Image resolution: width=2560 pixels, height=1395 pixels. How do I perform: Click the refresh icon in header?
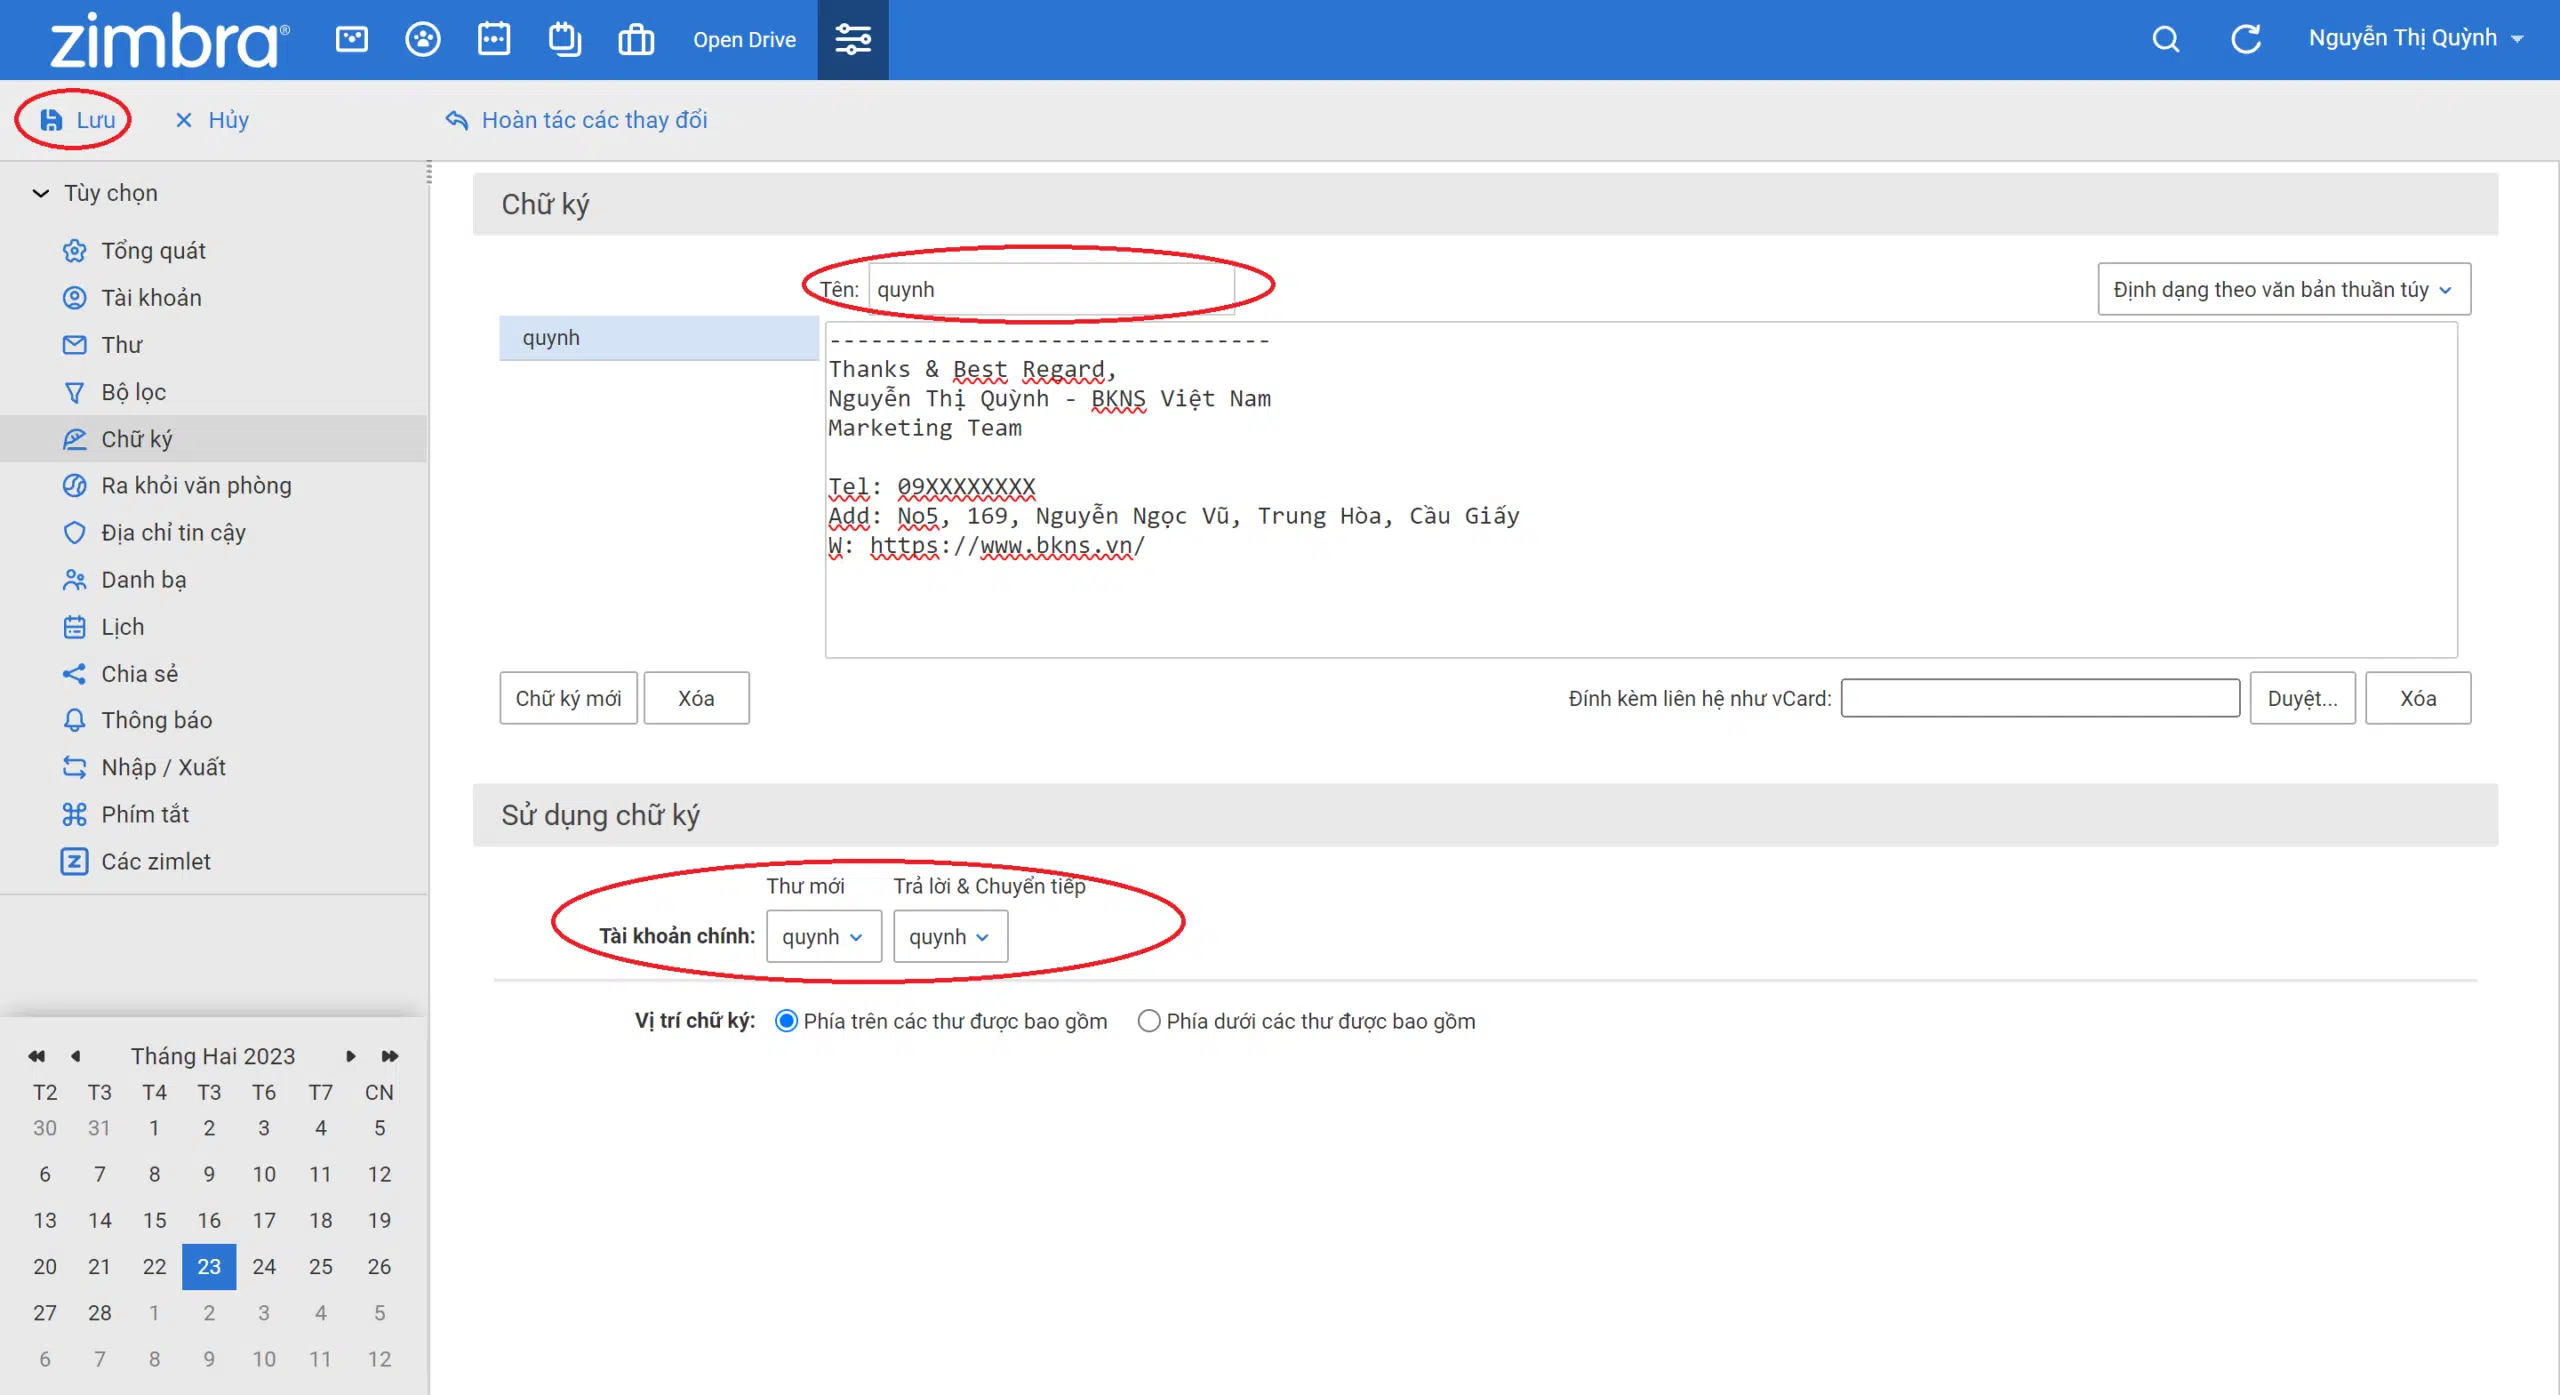pos(2246,40)
